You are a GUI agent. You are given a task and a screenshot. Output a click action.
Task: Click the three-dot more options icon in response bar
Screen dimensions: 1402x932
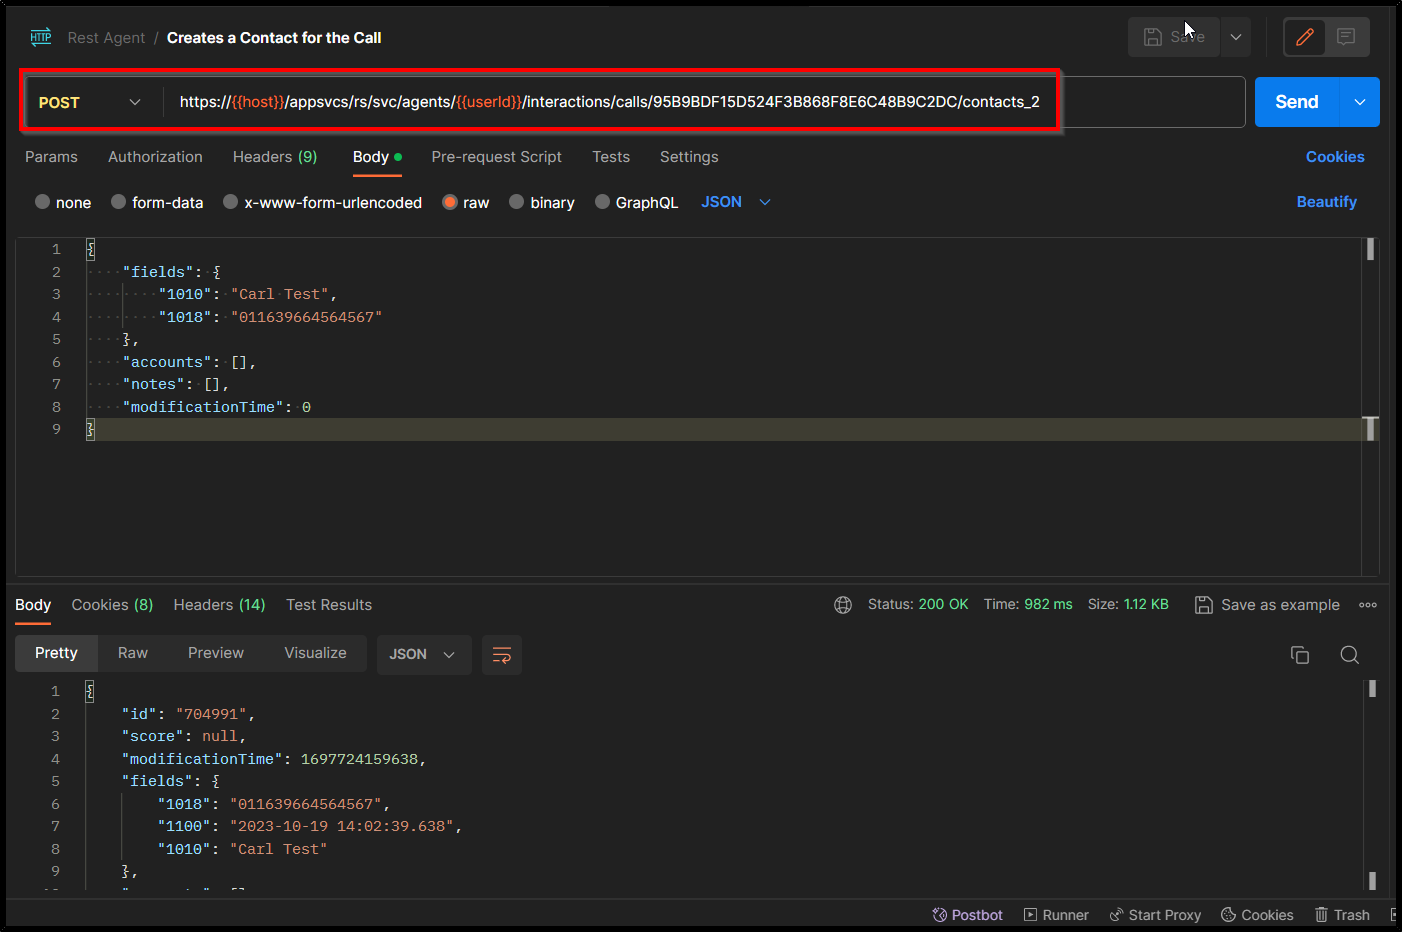(x=1368, y=605)
